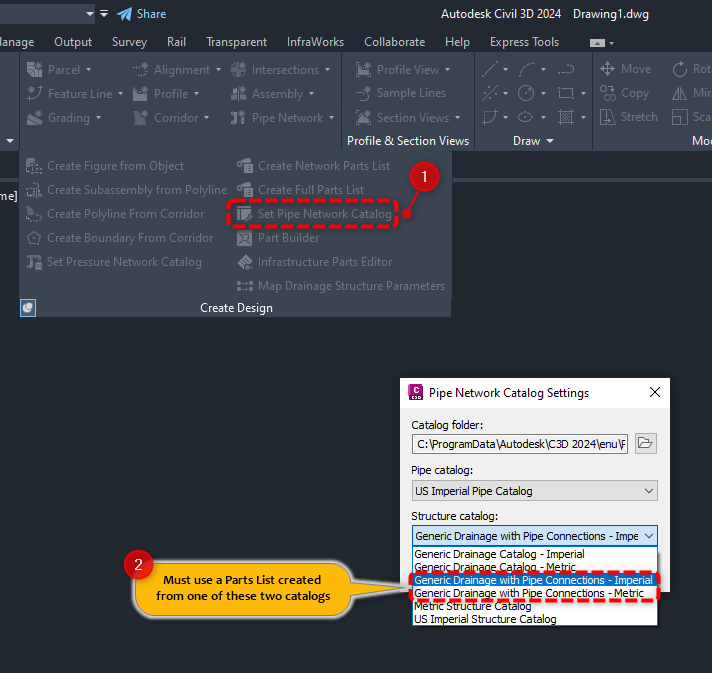Select the Hatch draw tool
The height and width of the screenshot is (673, 712).
[566, 117]
